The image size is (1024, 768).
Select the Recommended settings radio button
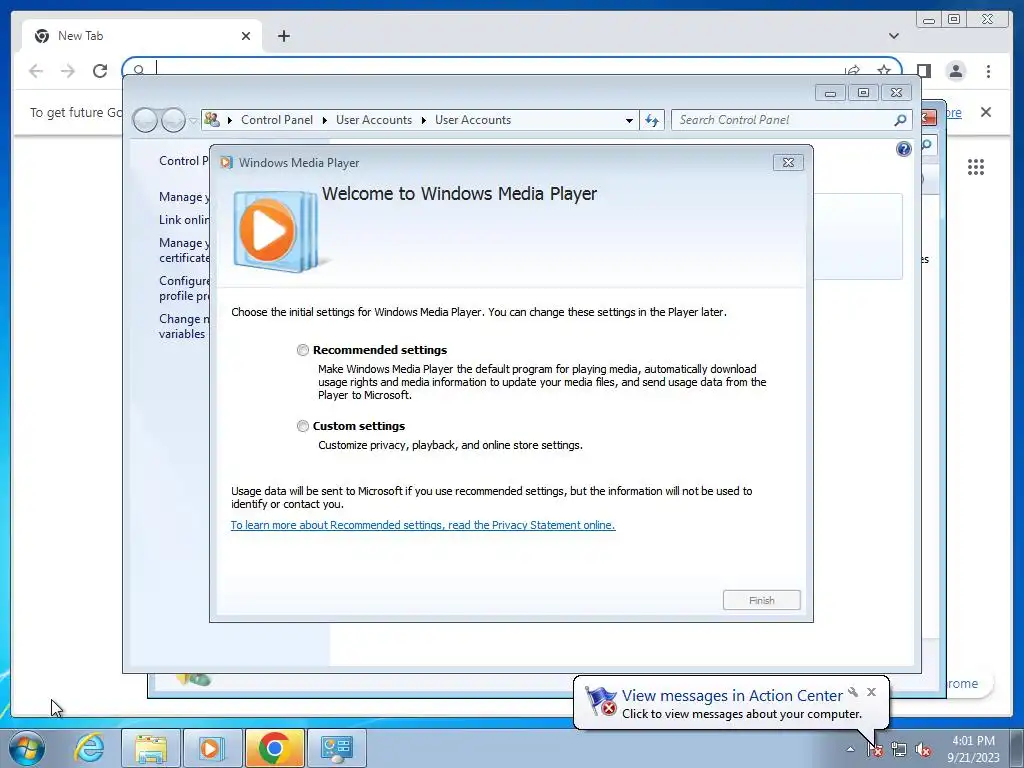[302, 350]
